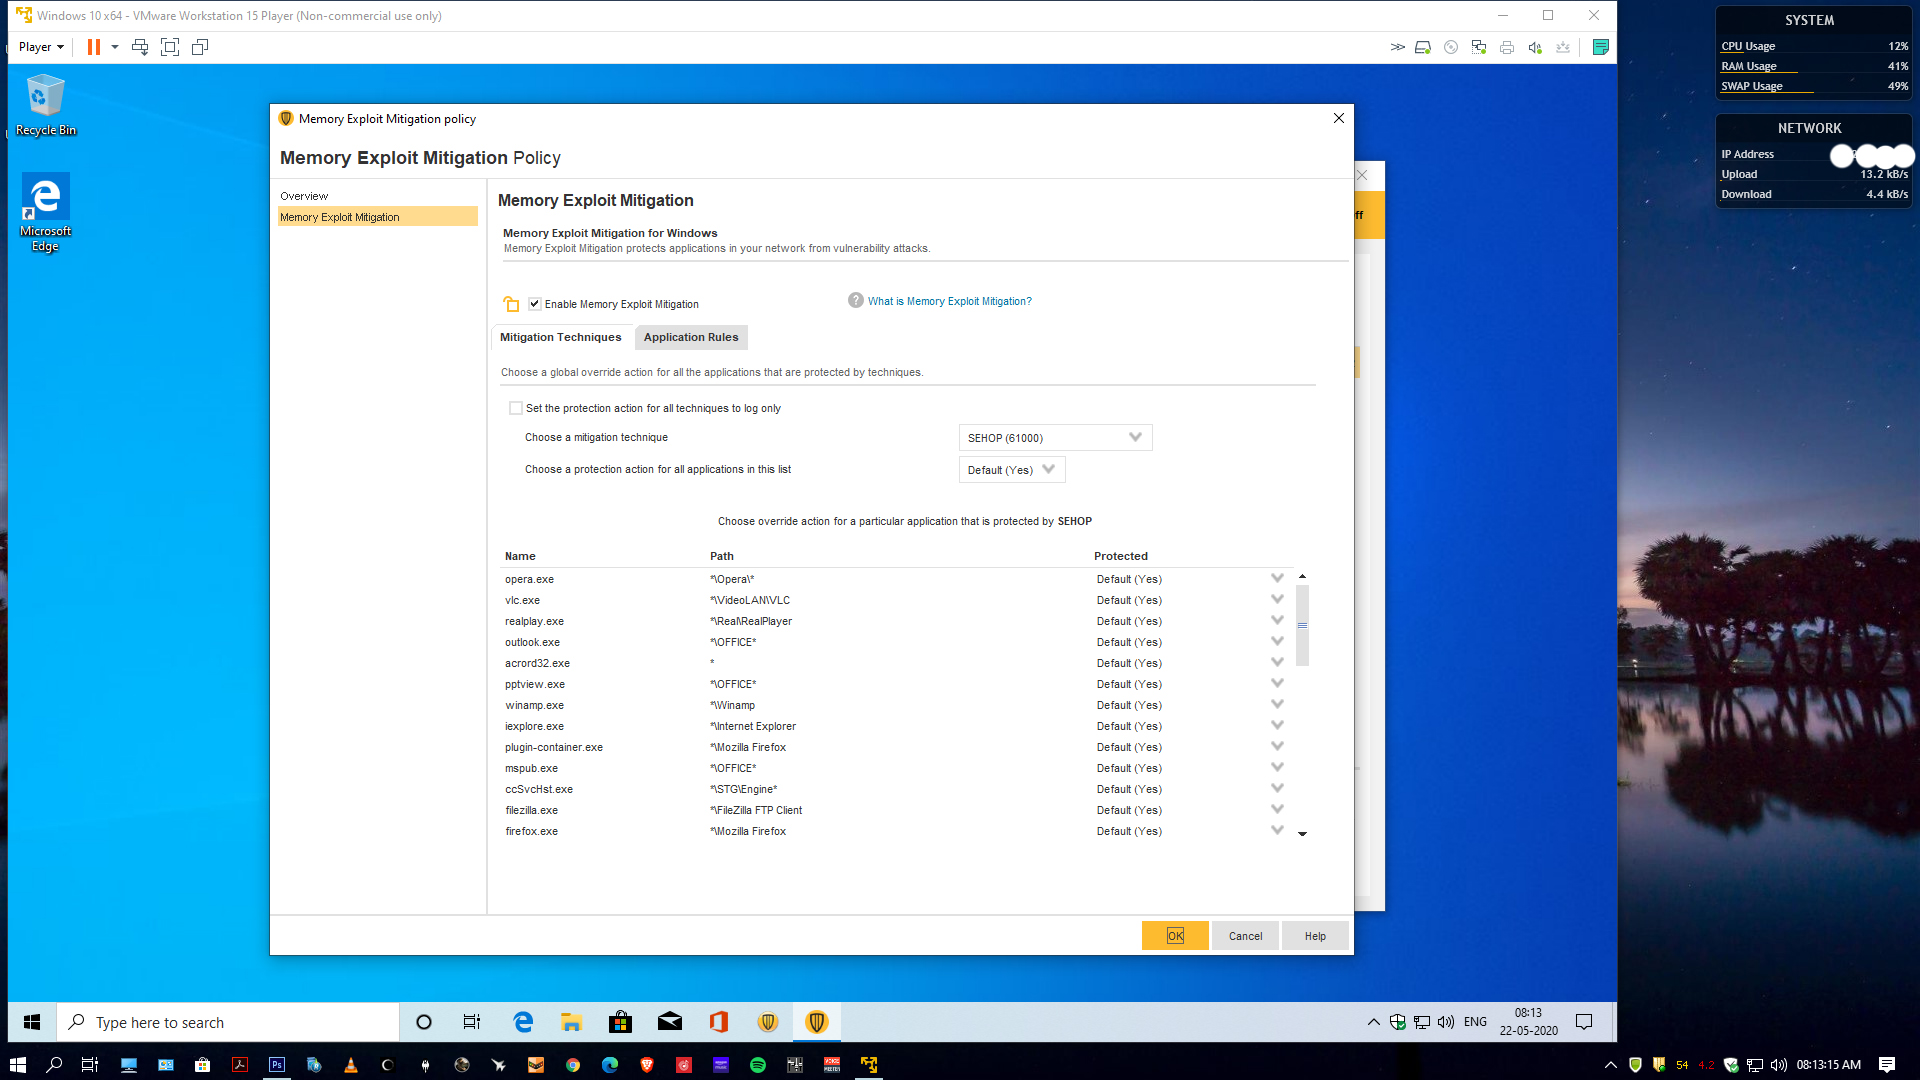Check the log only protection action box
The width and height of the screenshot is (1920, 1080).
[x=516, y=408]
